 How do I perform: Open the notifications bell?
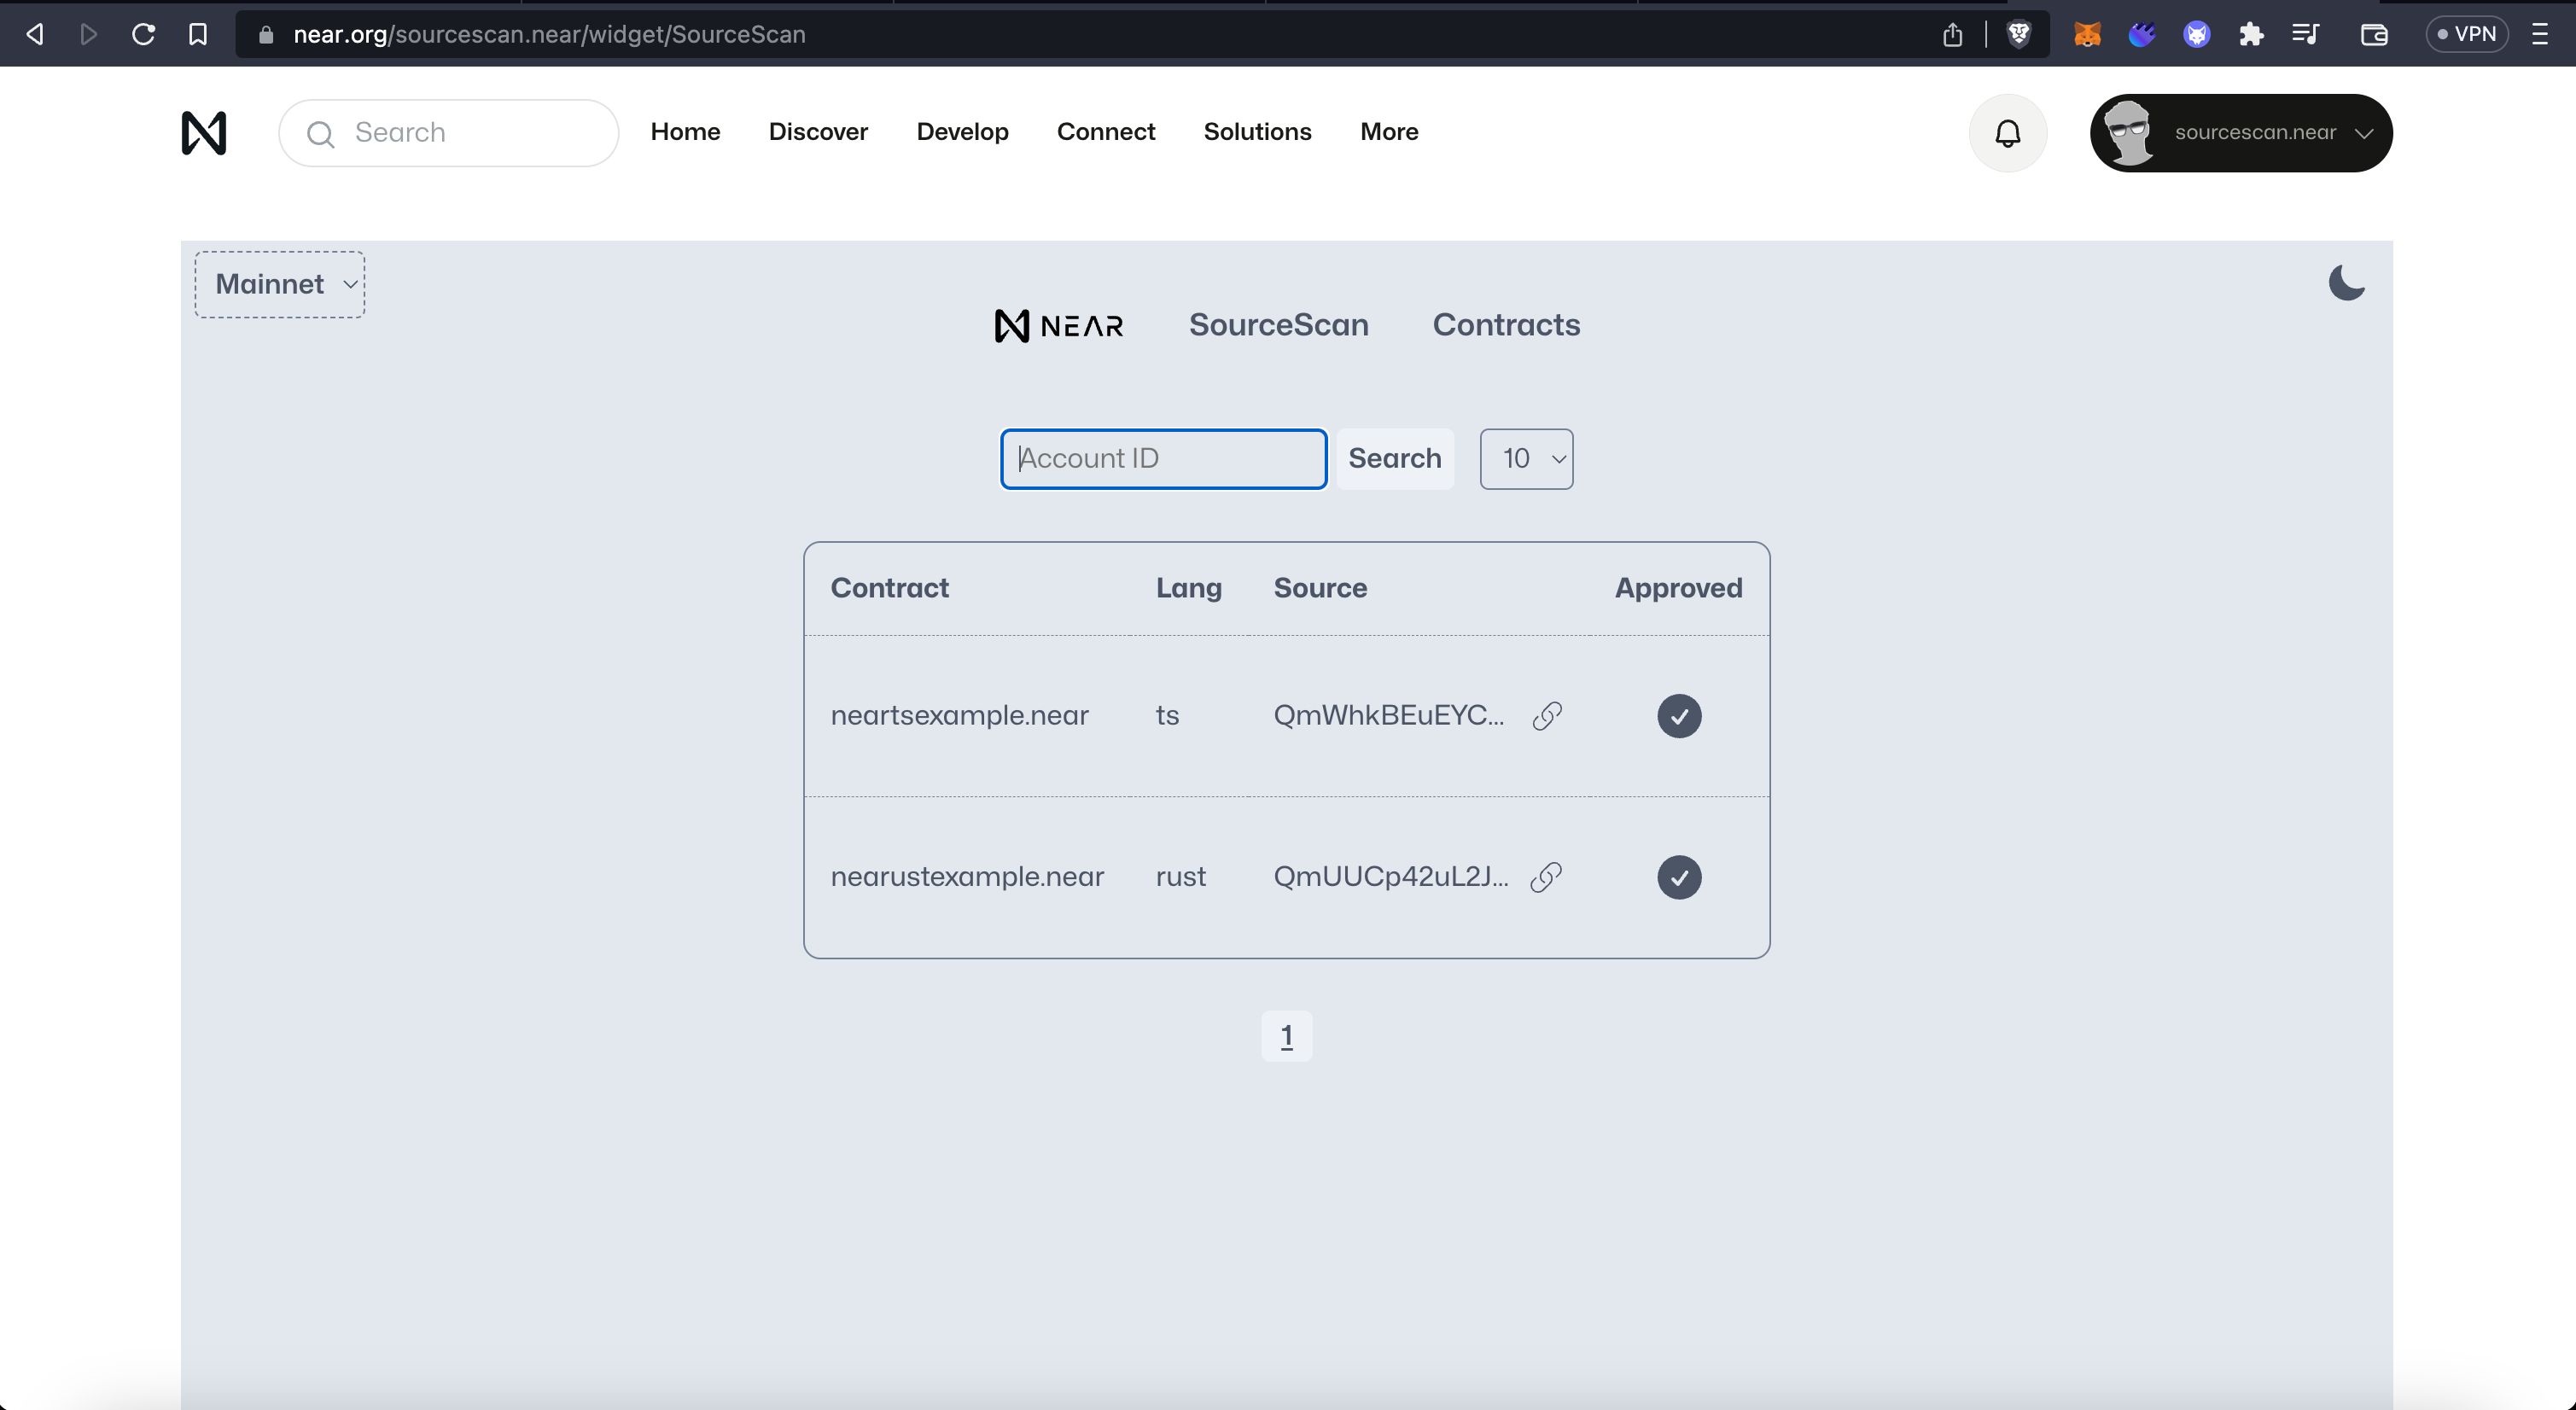[2008, 133]
